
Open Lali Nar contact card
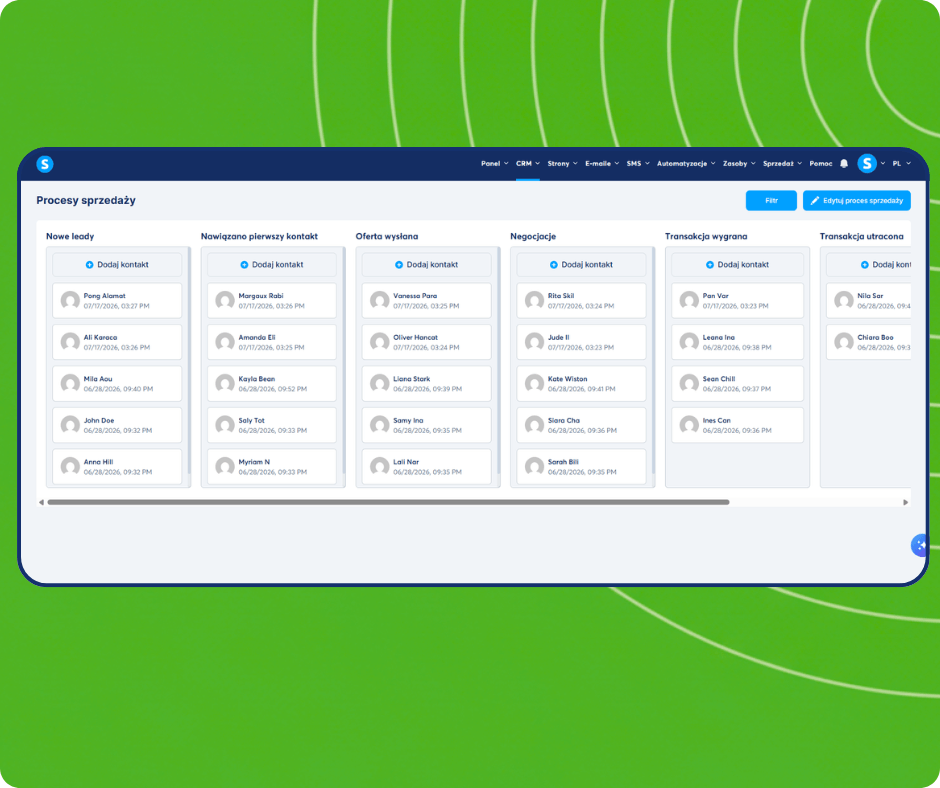click(x=426, y=467)
